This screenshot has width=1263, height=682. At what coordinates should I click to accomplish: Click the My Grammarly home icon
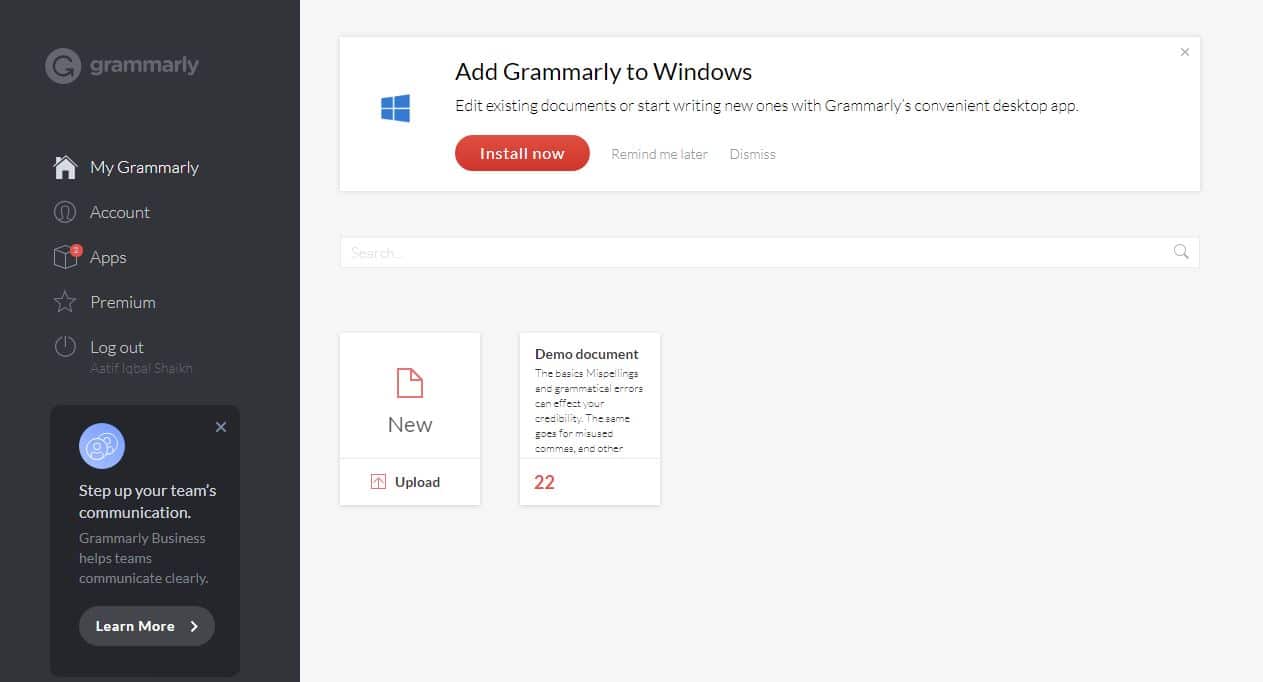pos(65,167)
